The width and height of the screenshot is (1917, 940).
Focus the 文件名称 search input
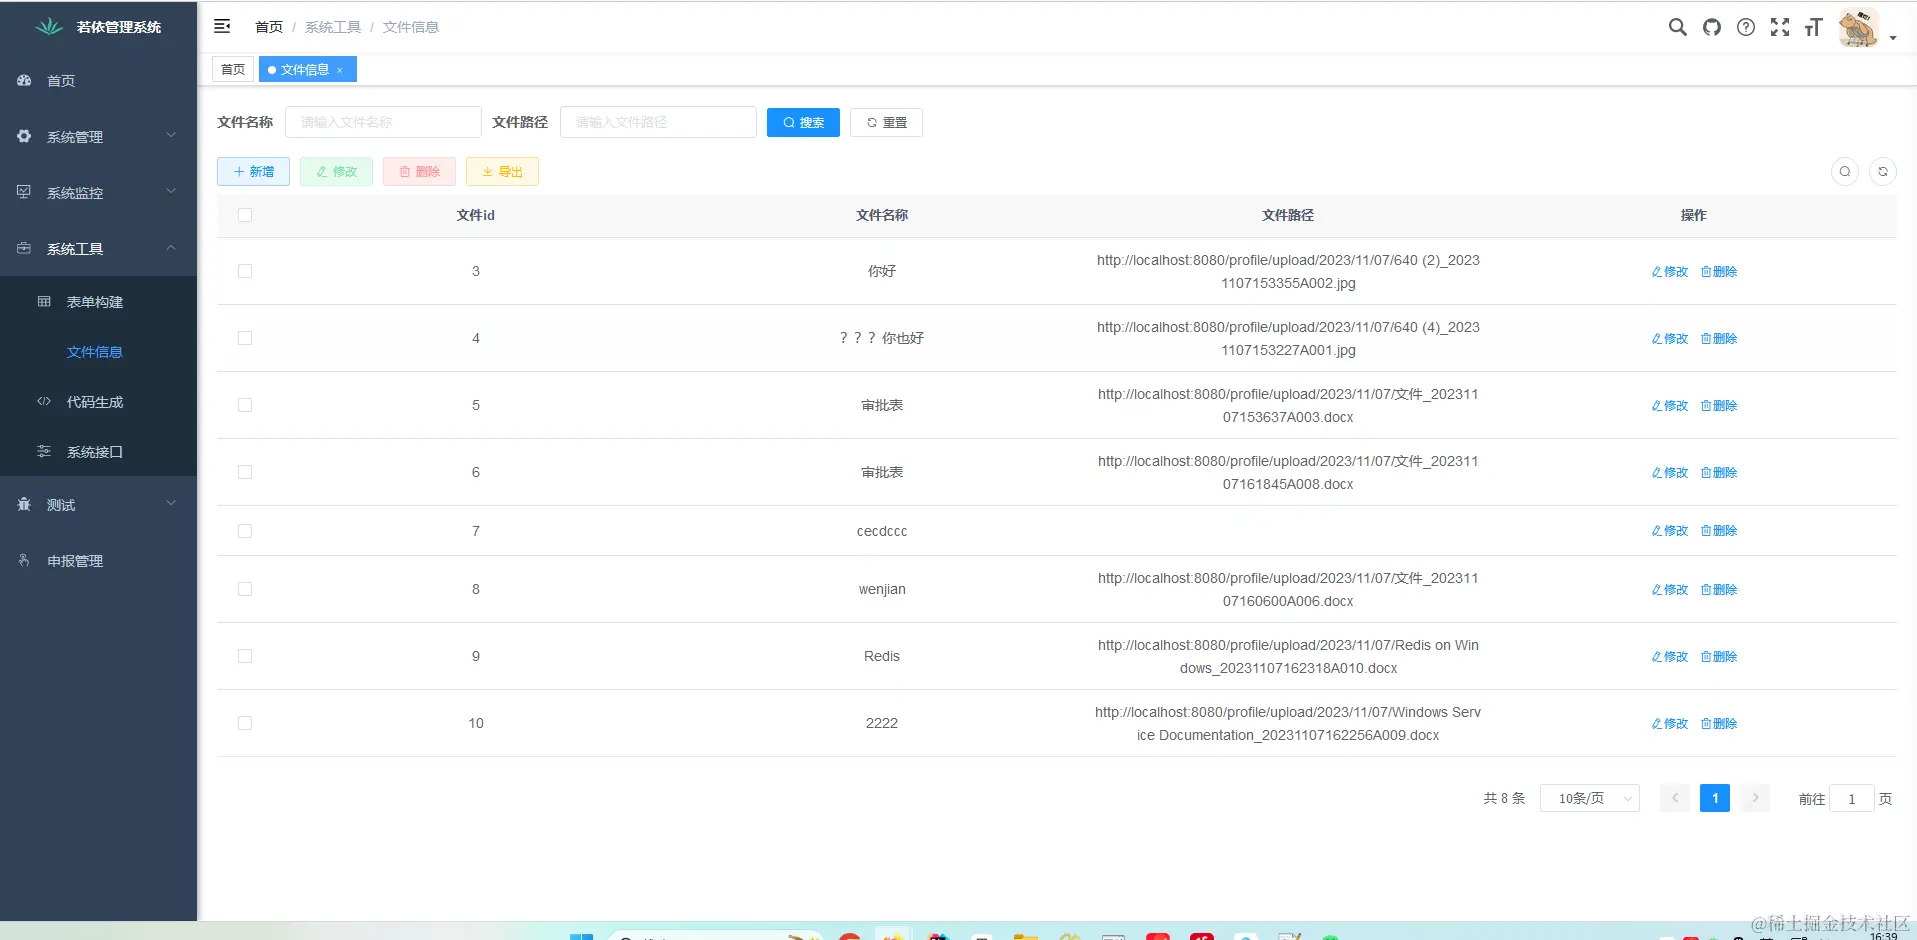[x=383, y=122]
